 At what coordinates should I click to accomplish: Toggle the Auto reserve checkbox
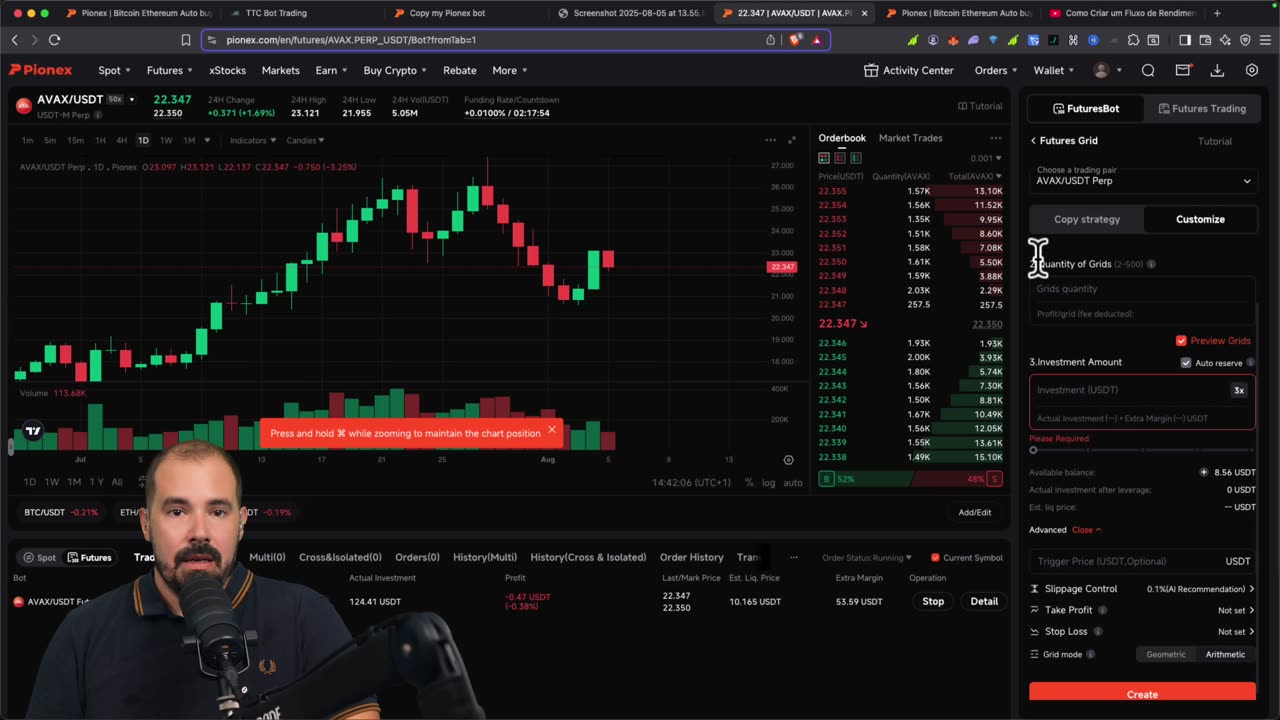[x=1186, y=363]
